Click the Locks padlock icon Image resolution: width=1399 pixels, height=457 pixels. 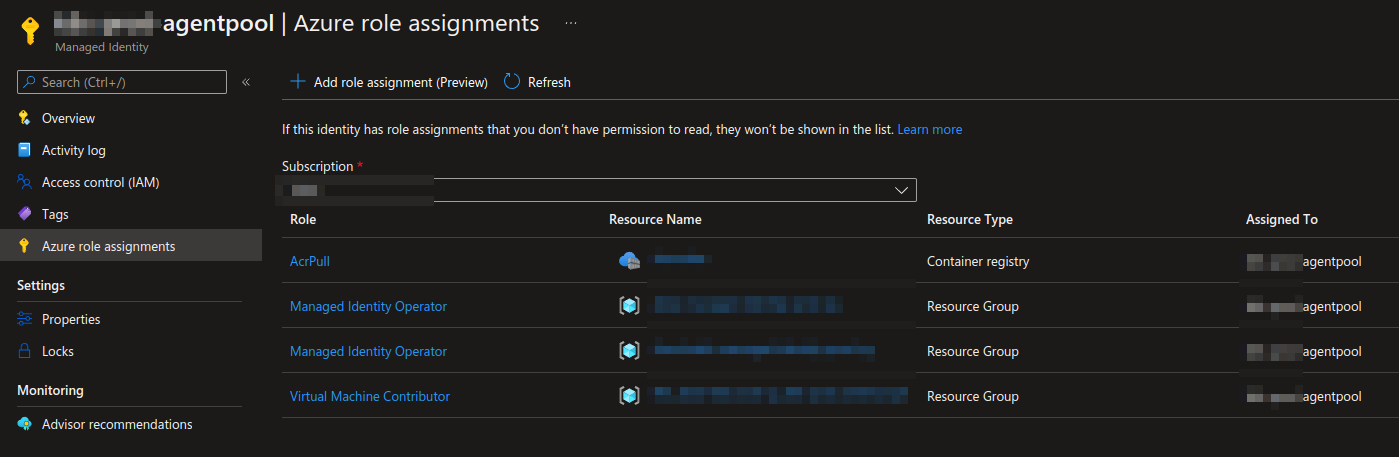coord(24,351)
